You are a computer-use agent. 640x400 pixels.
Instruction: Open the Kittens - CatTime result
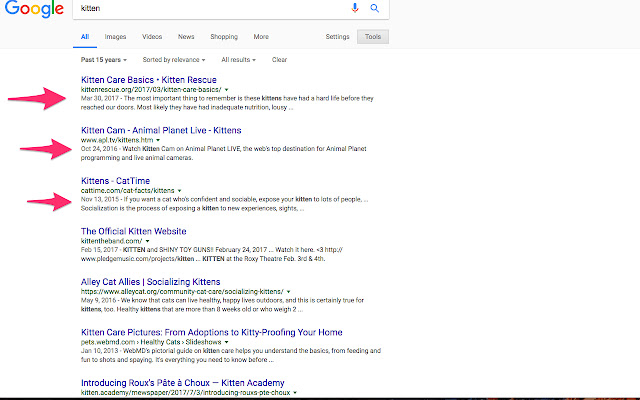[115, 181]
